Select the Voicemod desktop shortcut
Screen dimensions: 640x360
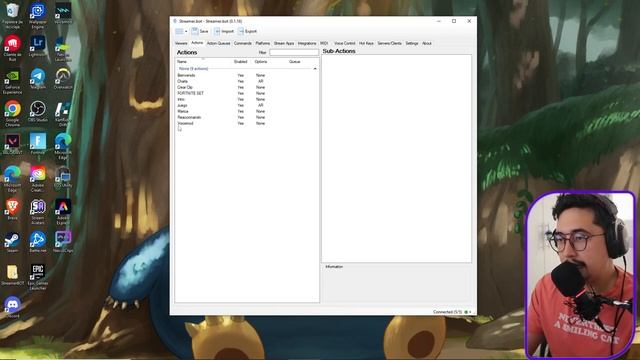[63, 13]
